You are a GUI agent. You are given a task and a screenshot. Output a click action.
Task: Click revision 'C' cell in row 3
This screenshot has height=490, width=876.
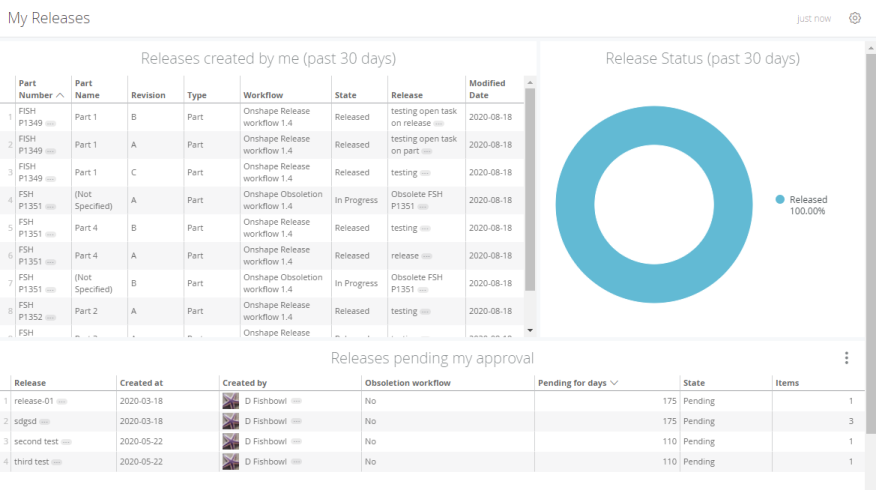coord(134,172)
